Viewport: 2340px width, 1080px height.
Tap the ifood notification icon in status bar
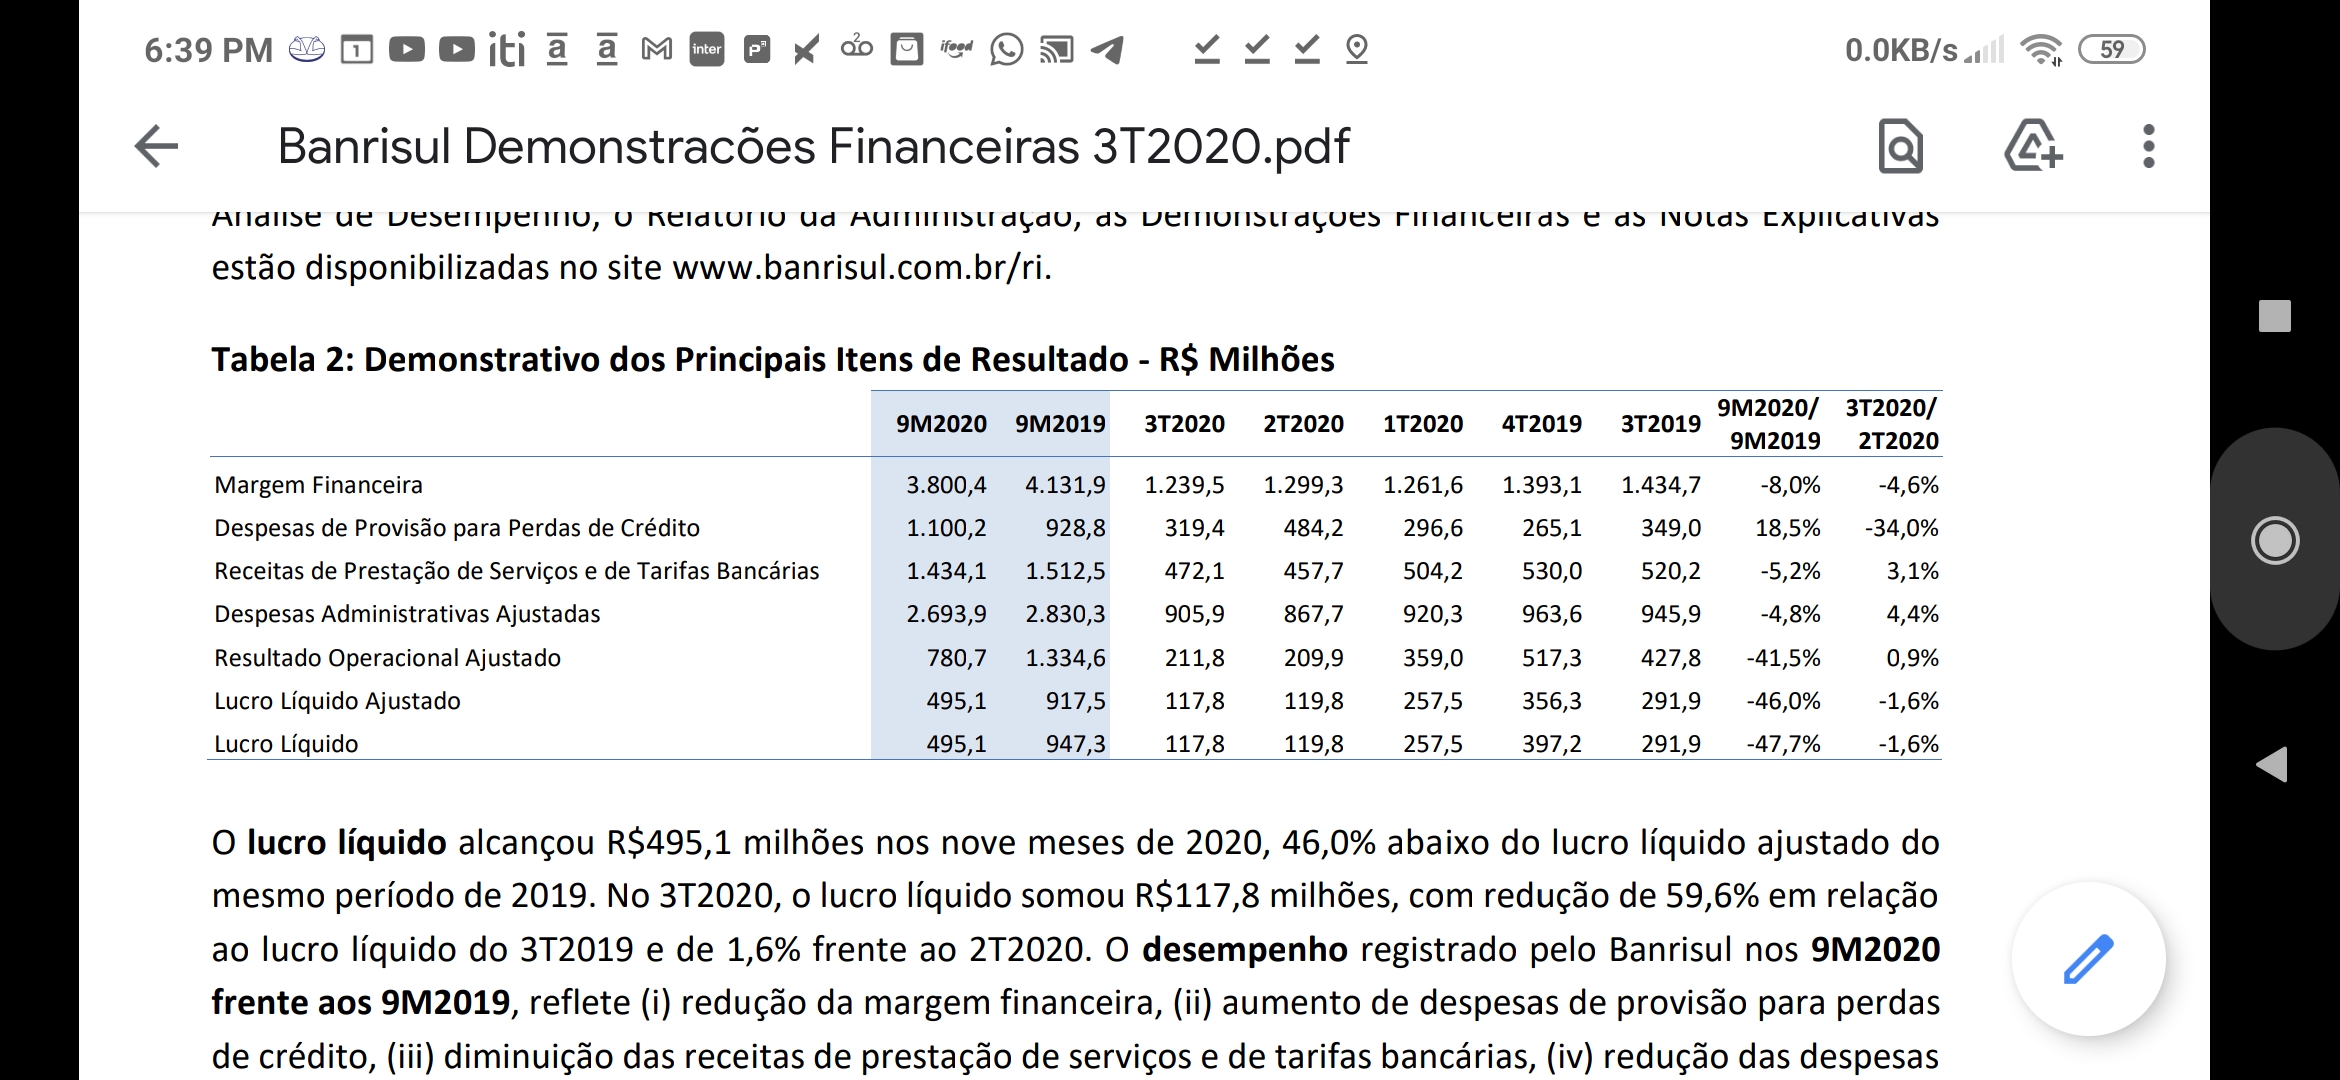956,48
